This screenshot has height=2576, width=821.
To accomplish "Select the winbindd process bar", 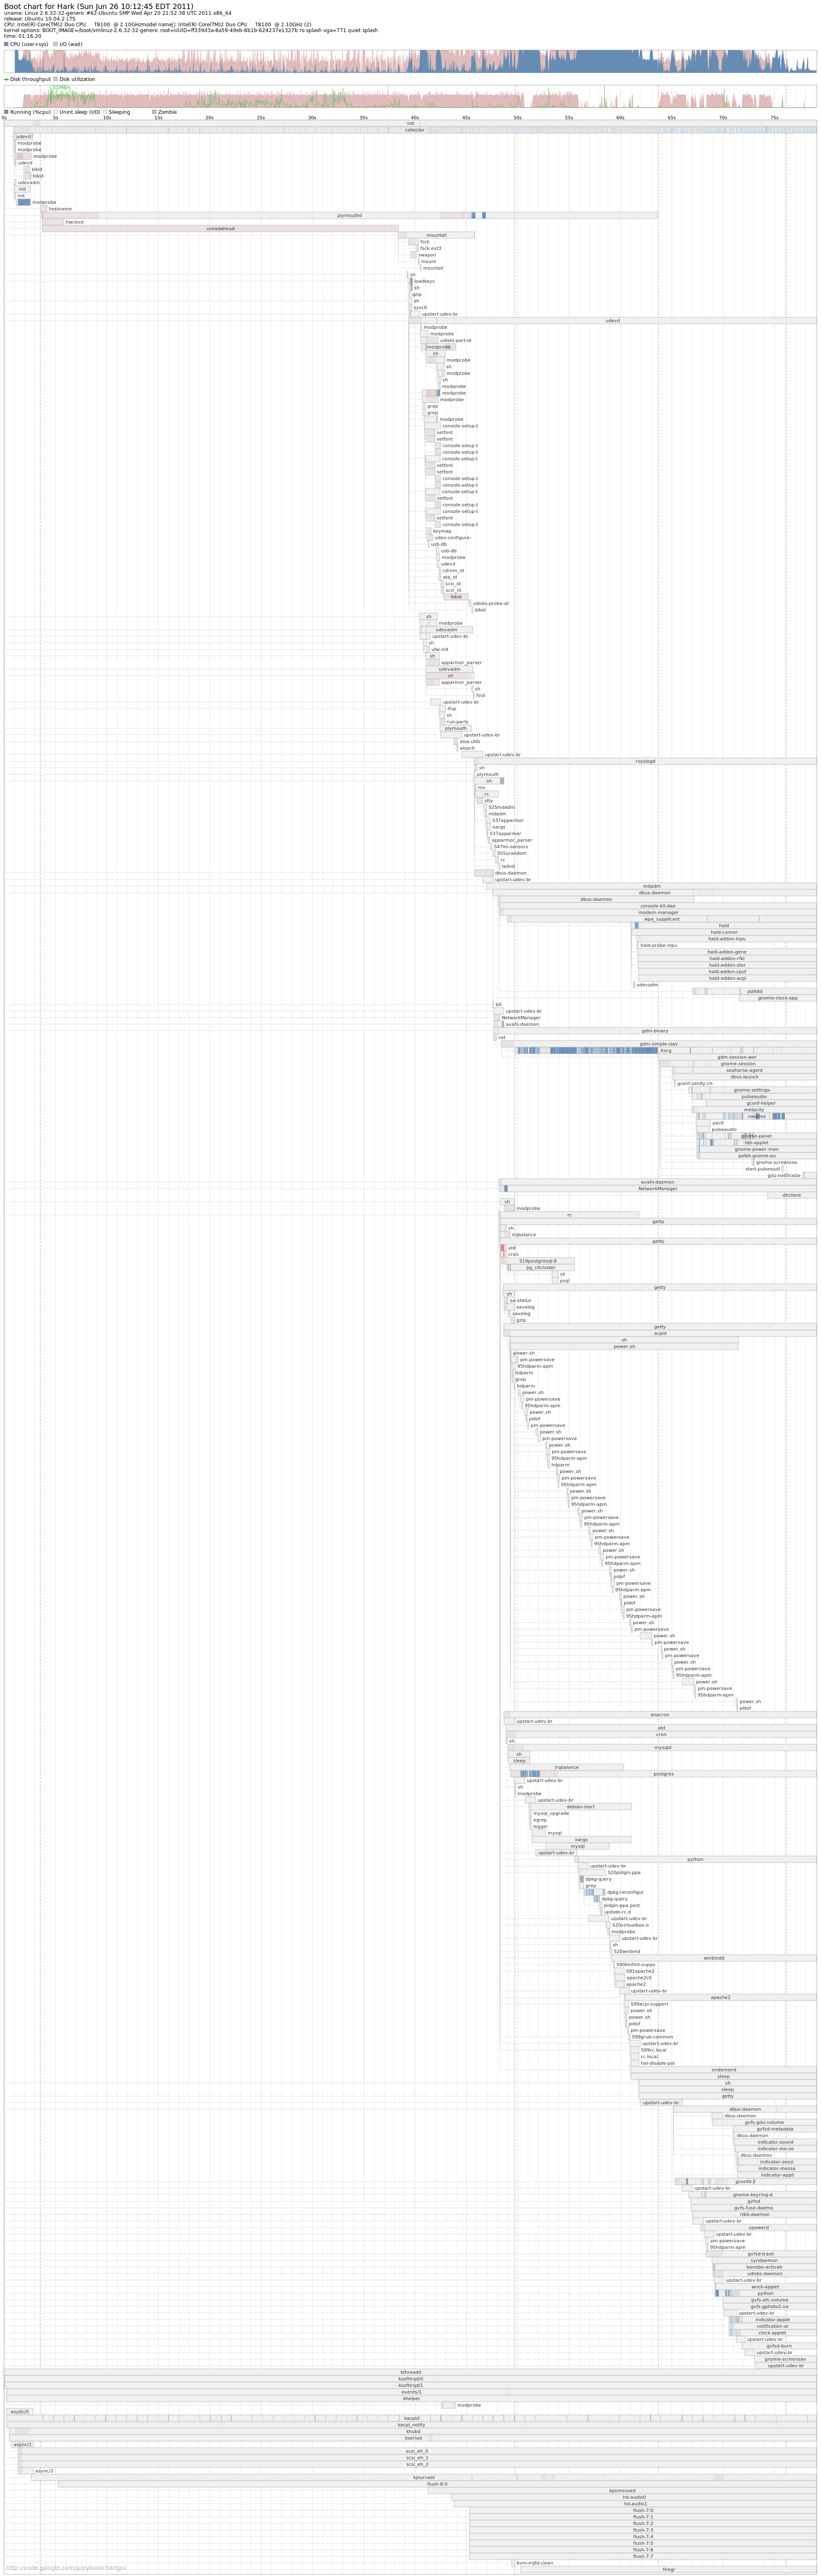I will 714,1958.
